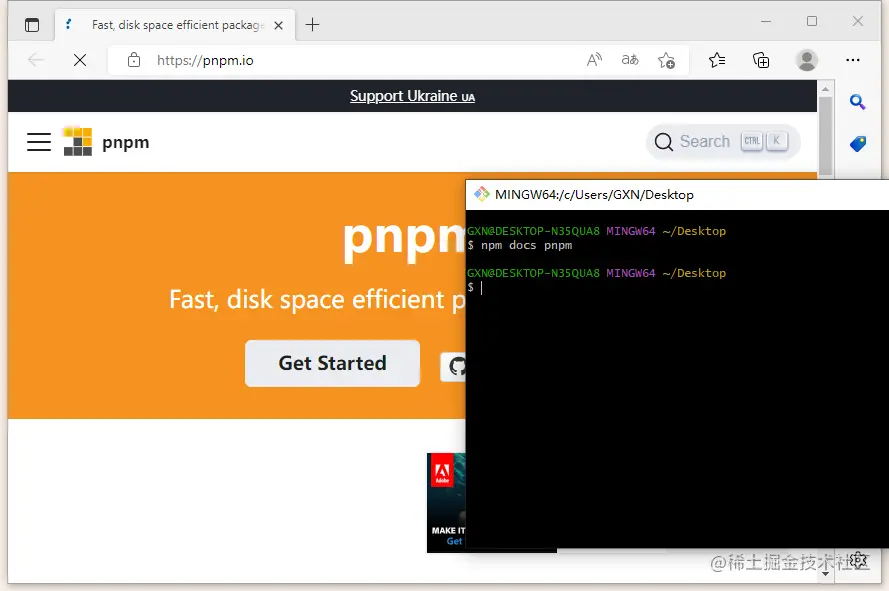The image size is (889, 591).
Task: Open the browser profile avatar
Action: click(x=806, y=60)
